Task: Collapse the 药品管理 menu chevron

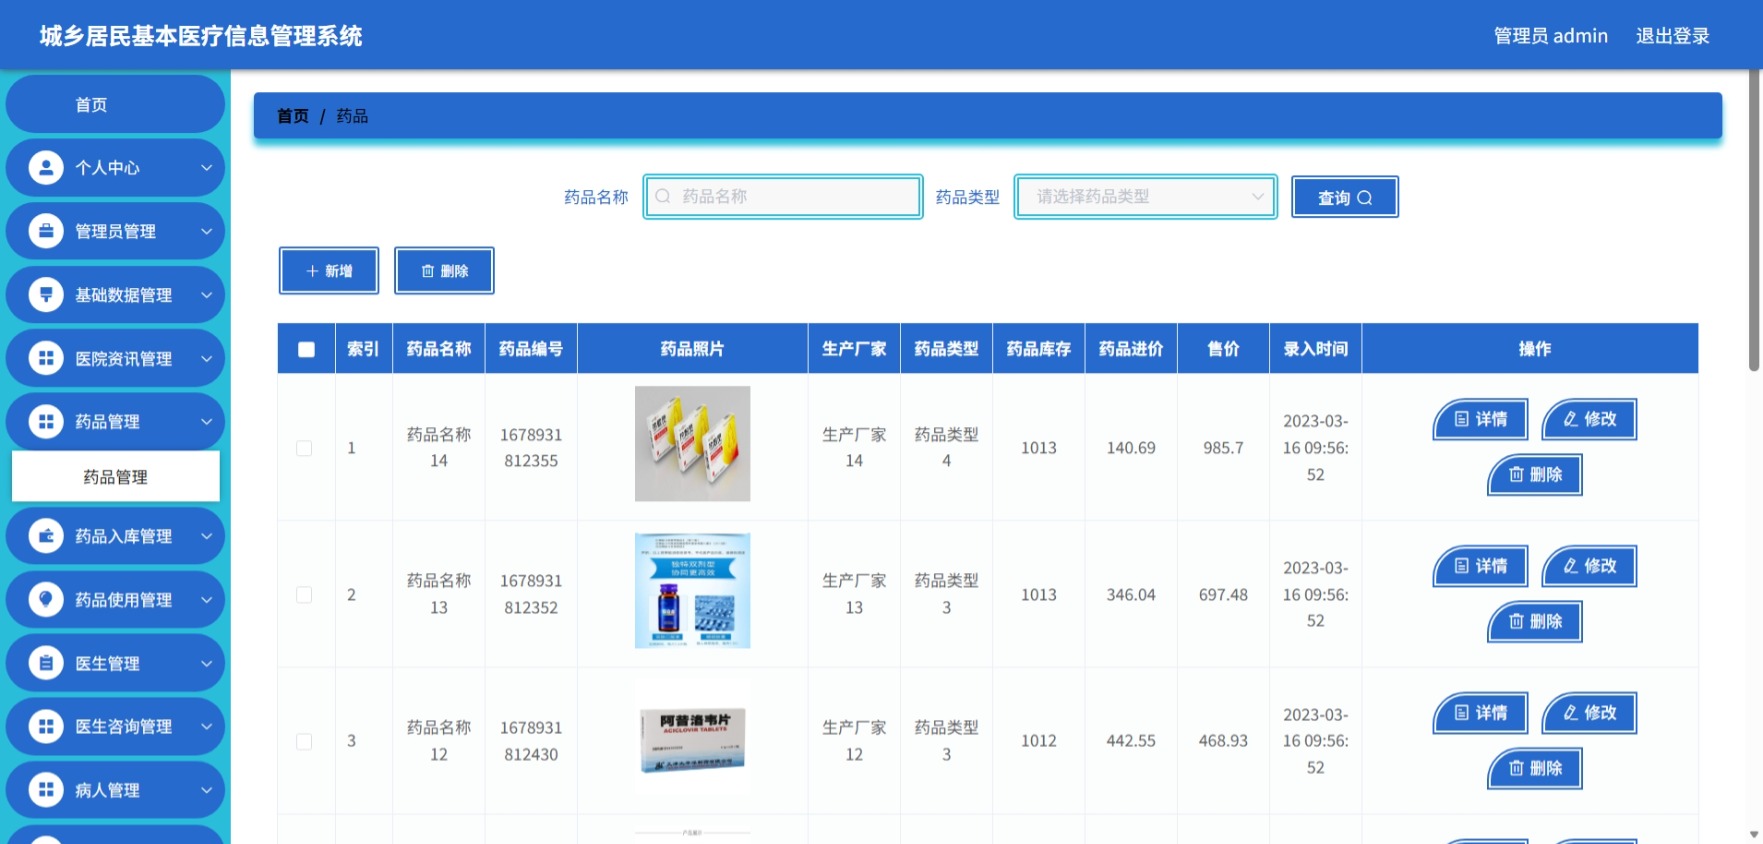Action: (x=206, y=422)
